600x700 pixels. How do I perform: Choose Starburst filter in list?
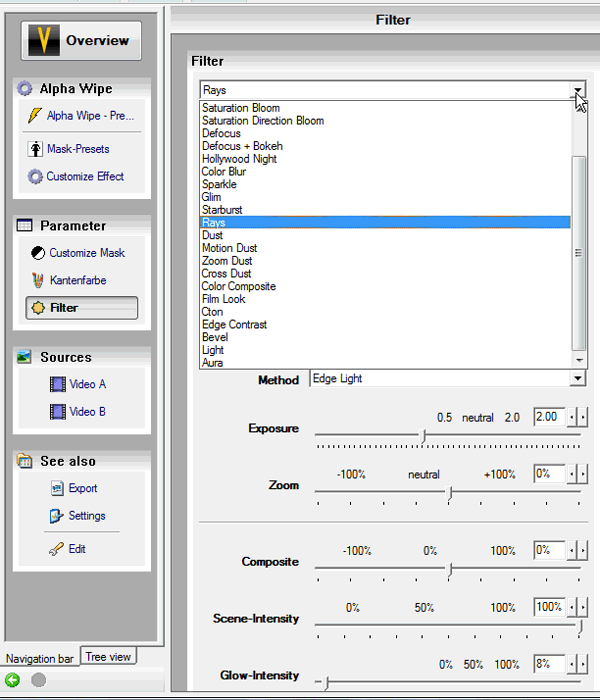[x=222, y=210]
